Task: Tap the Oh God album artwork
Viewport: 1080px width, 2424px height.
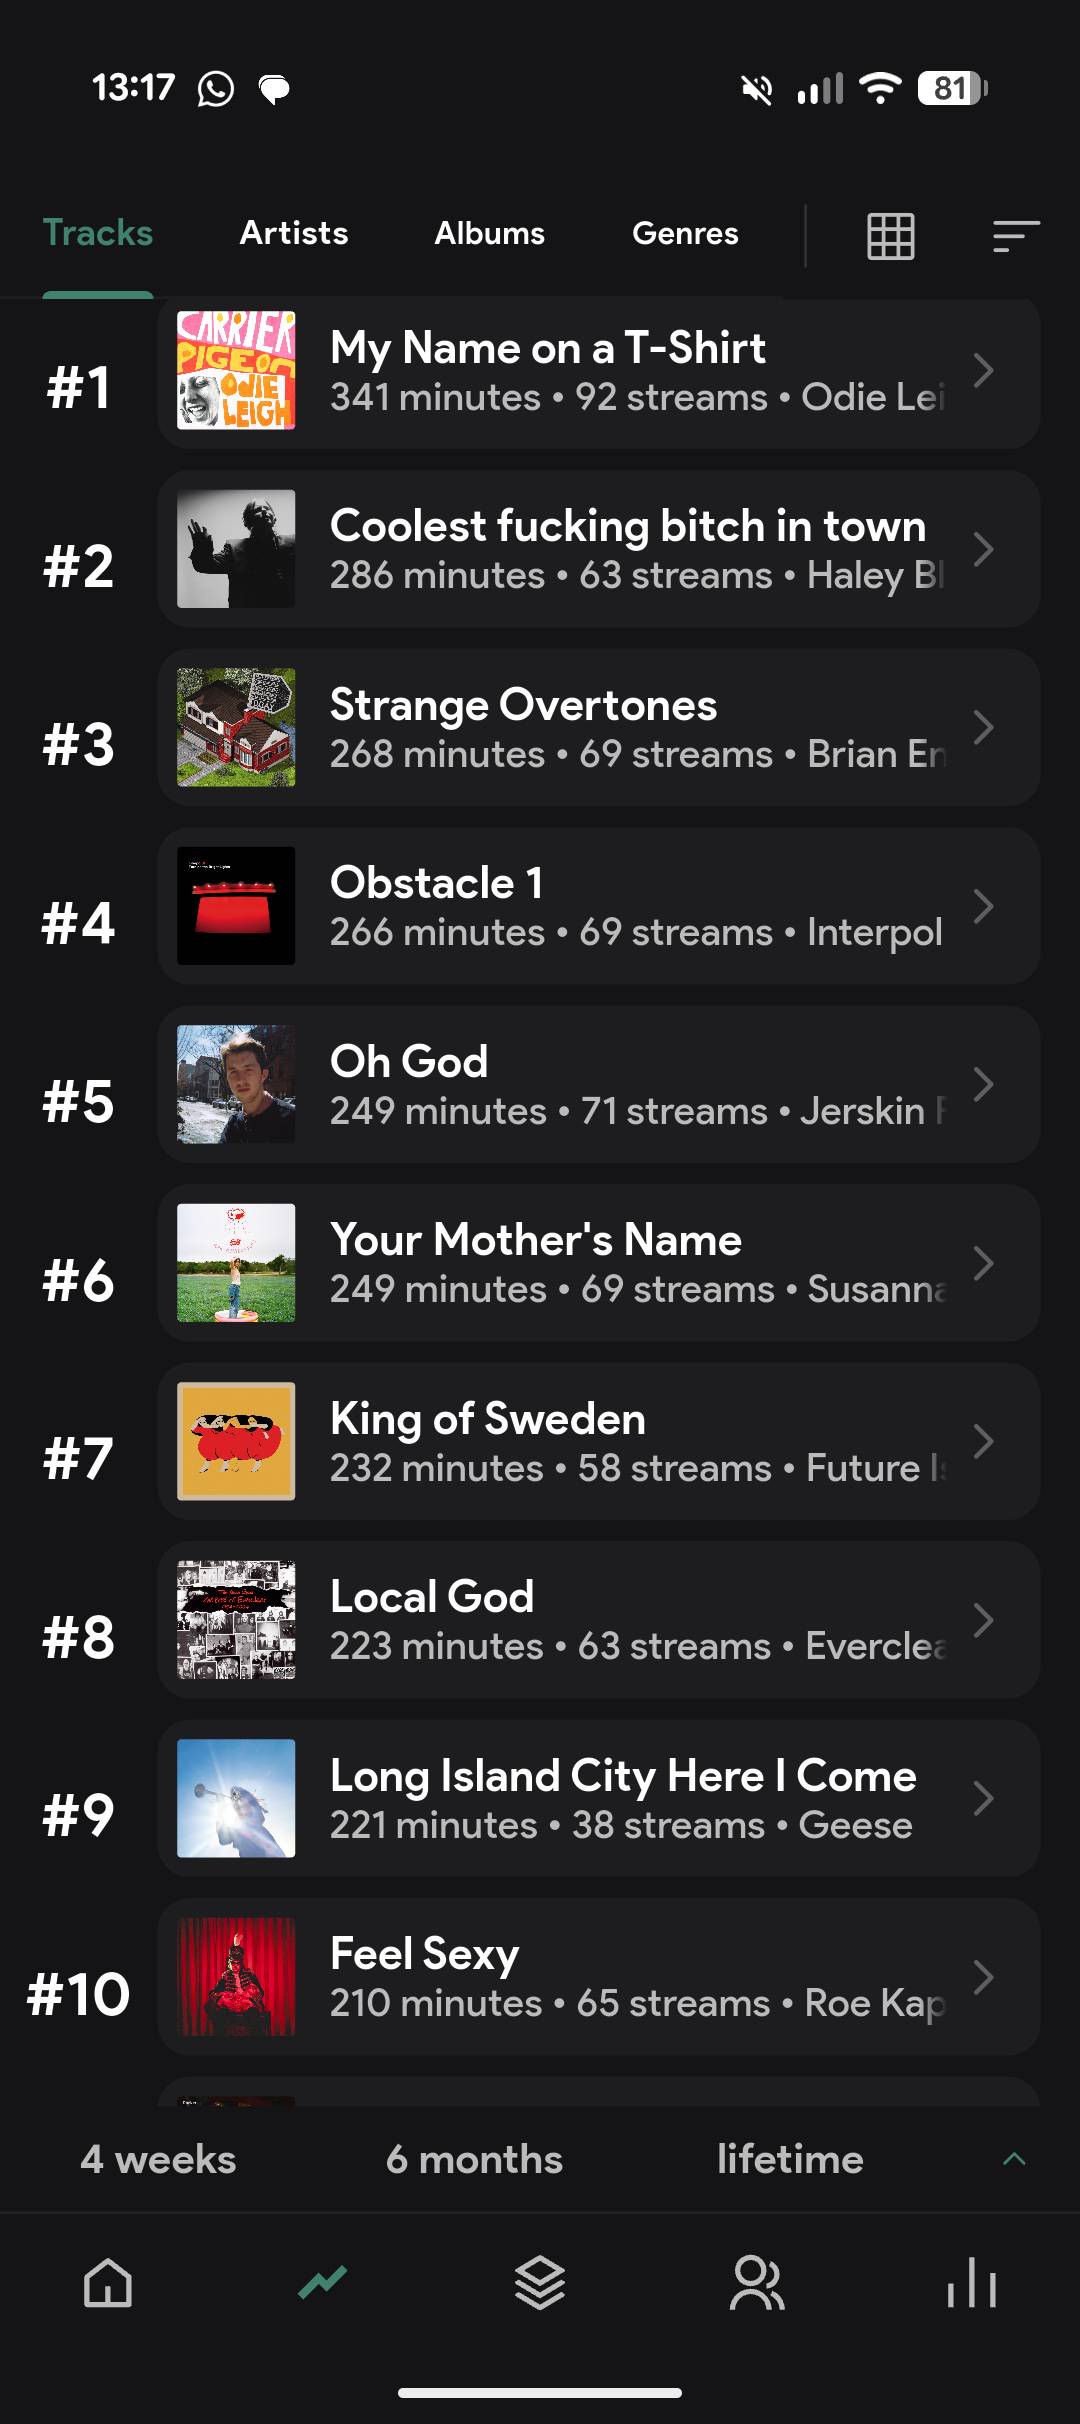Action: 236,1084
